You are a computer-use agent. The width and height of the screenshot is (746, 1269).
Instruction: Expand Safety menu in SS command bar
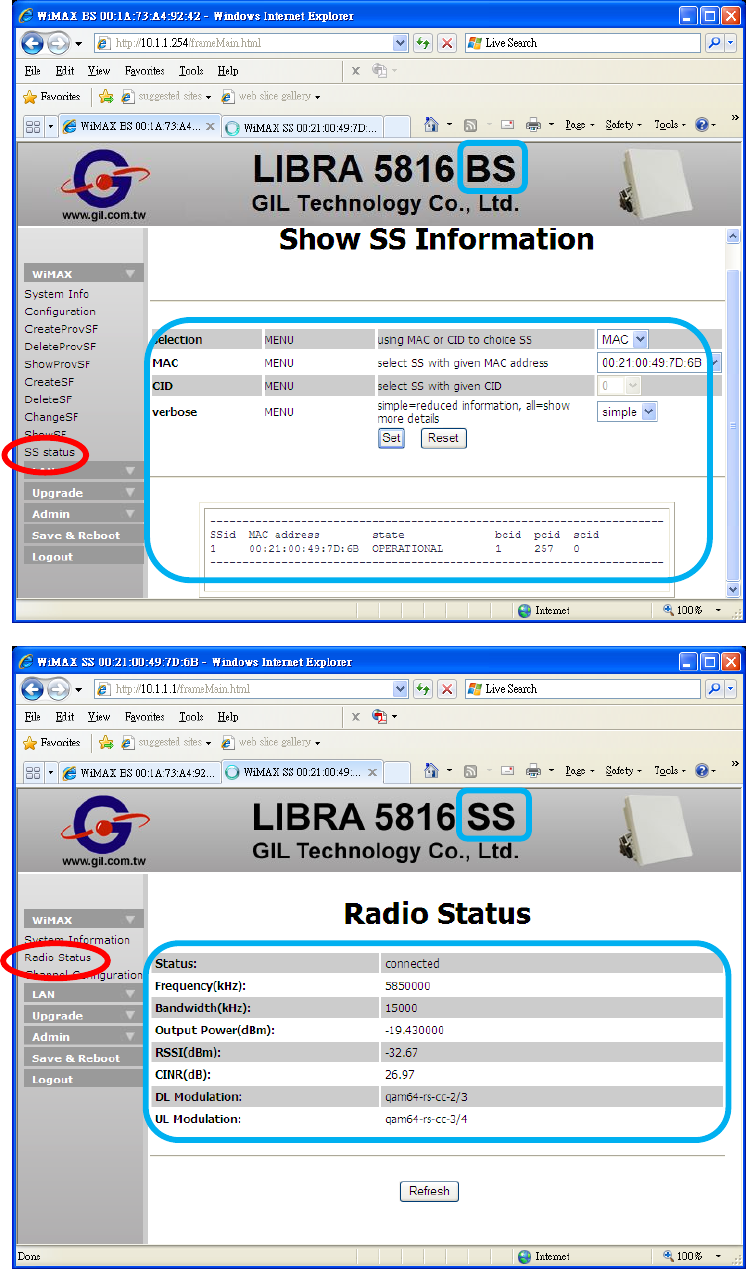coord(624,771)
